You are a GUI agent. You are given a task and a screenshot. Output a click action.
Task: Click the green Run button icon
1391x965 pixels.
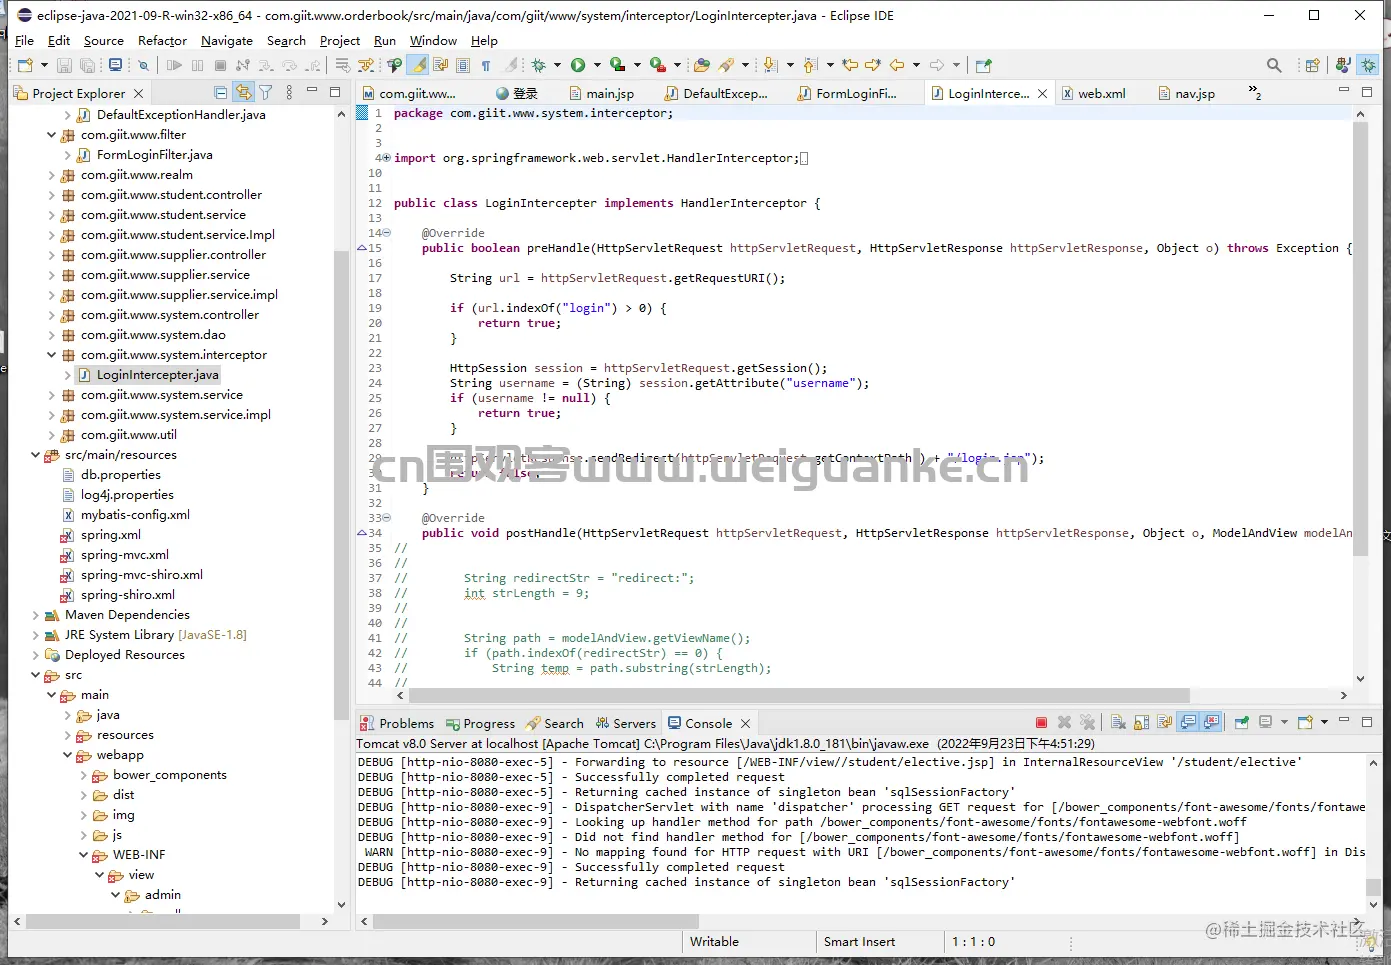tap(578, 65)
